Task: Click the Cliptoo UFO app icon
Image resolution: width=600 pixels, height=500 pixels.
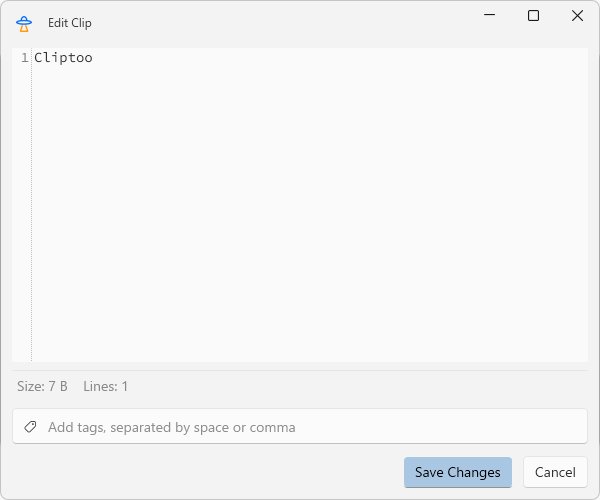Action: click(x=24, y=22)
